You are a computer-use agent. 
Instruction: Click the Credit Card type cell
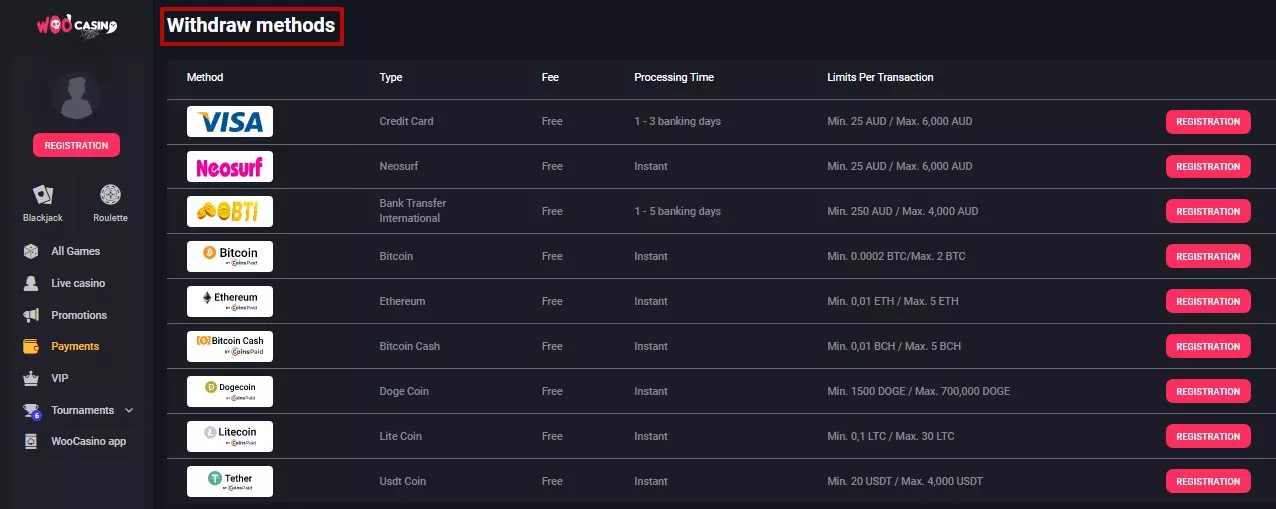(406, 121)
